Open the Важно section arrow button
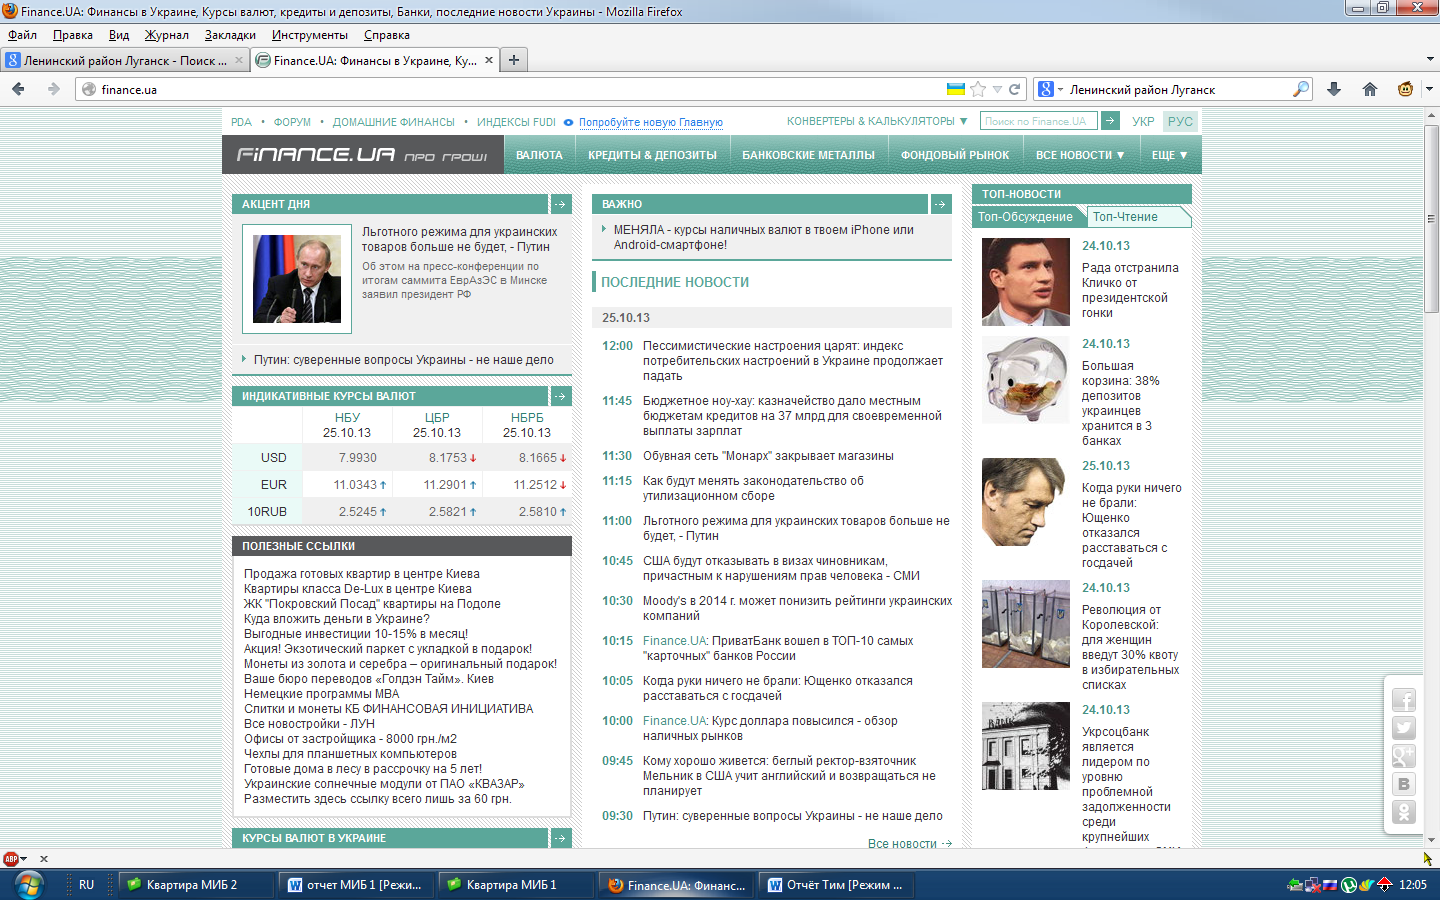1440x900 pixels. (941, 204)
